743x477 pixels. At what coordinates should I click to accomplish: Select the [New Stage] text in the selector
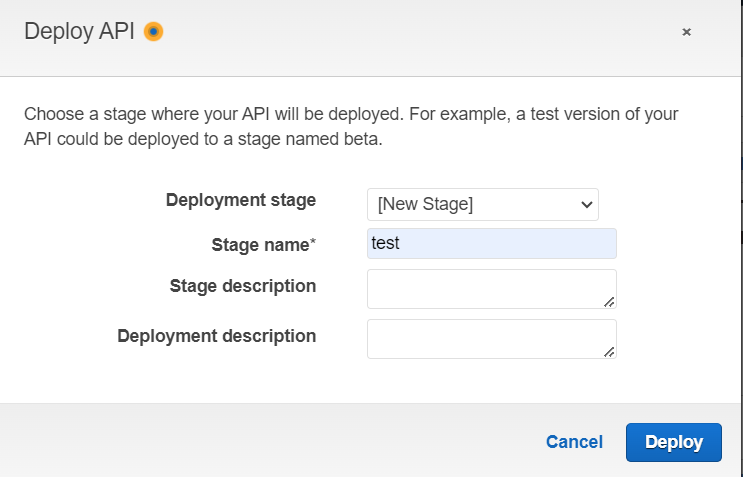pyautogui.click(x=425, y=204)
